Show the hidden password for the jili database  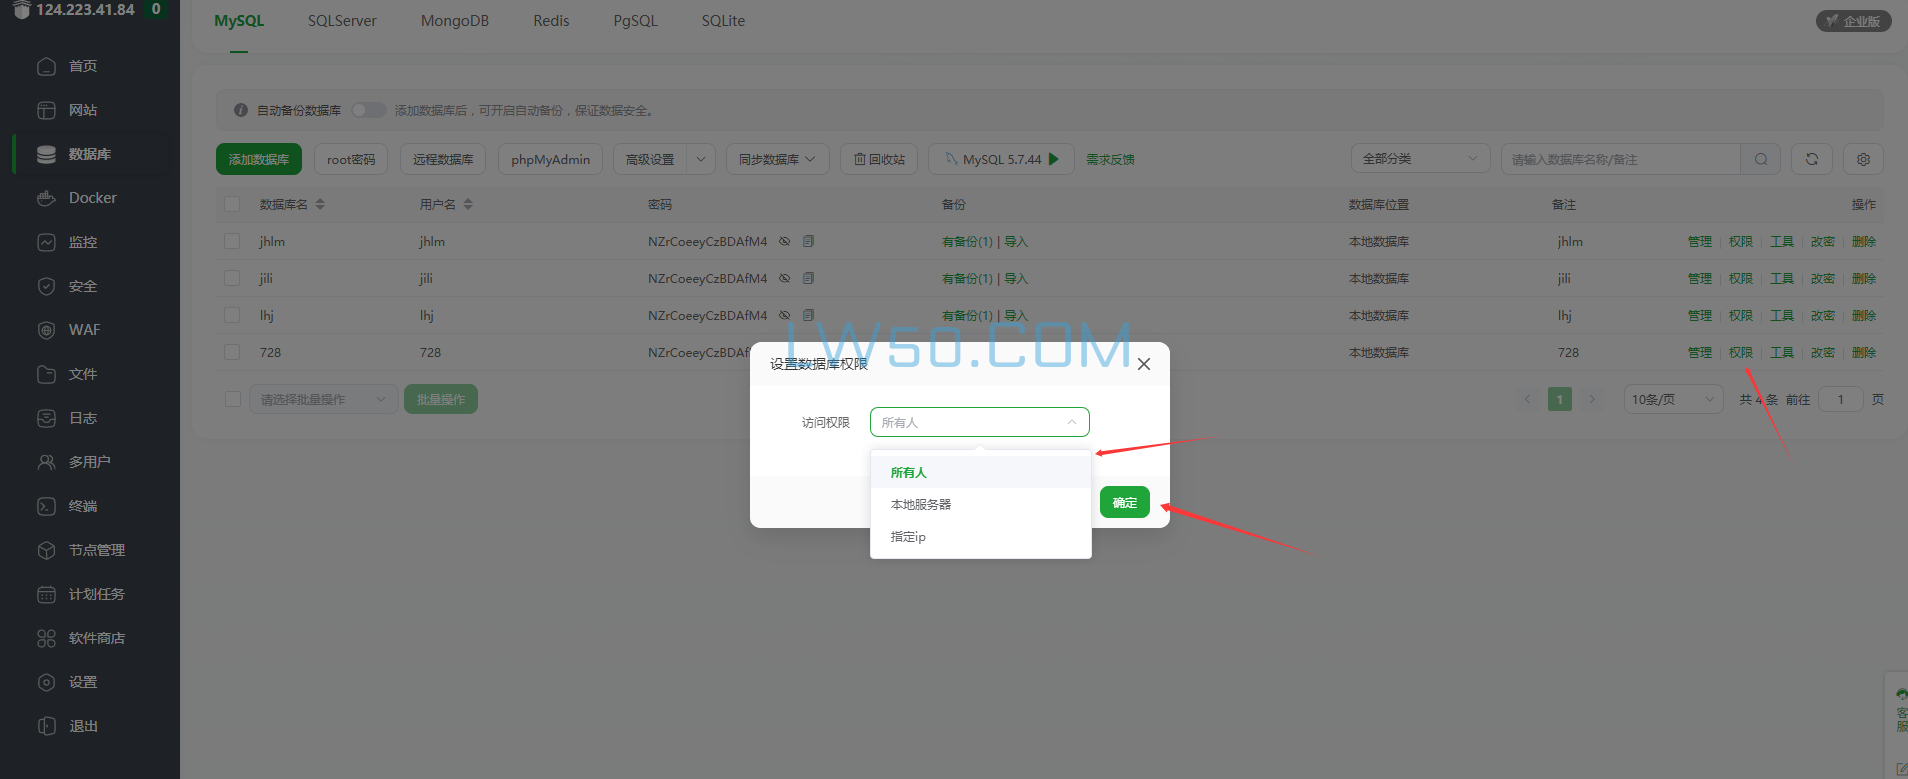pyautogui.click(x=785, y=278)
